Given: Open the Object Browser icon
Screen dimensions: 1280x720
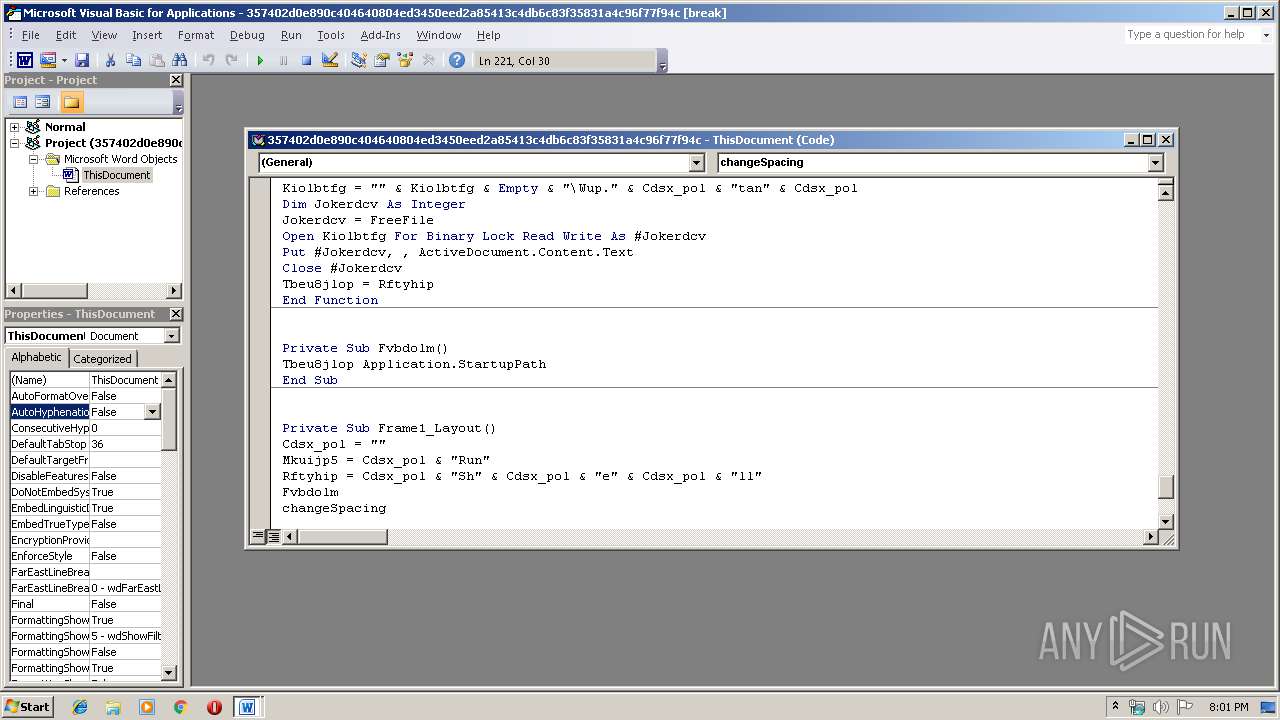Looking at the screenshot, I should point(405,61).
